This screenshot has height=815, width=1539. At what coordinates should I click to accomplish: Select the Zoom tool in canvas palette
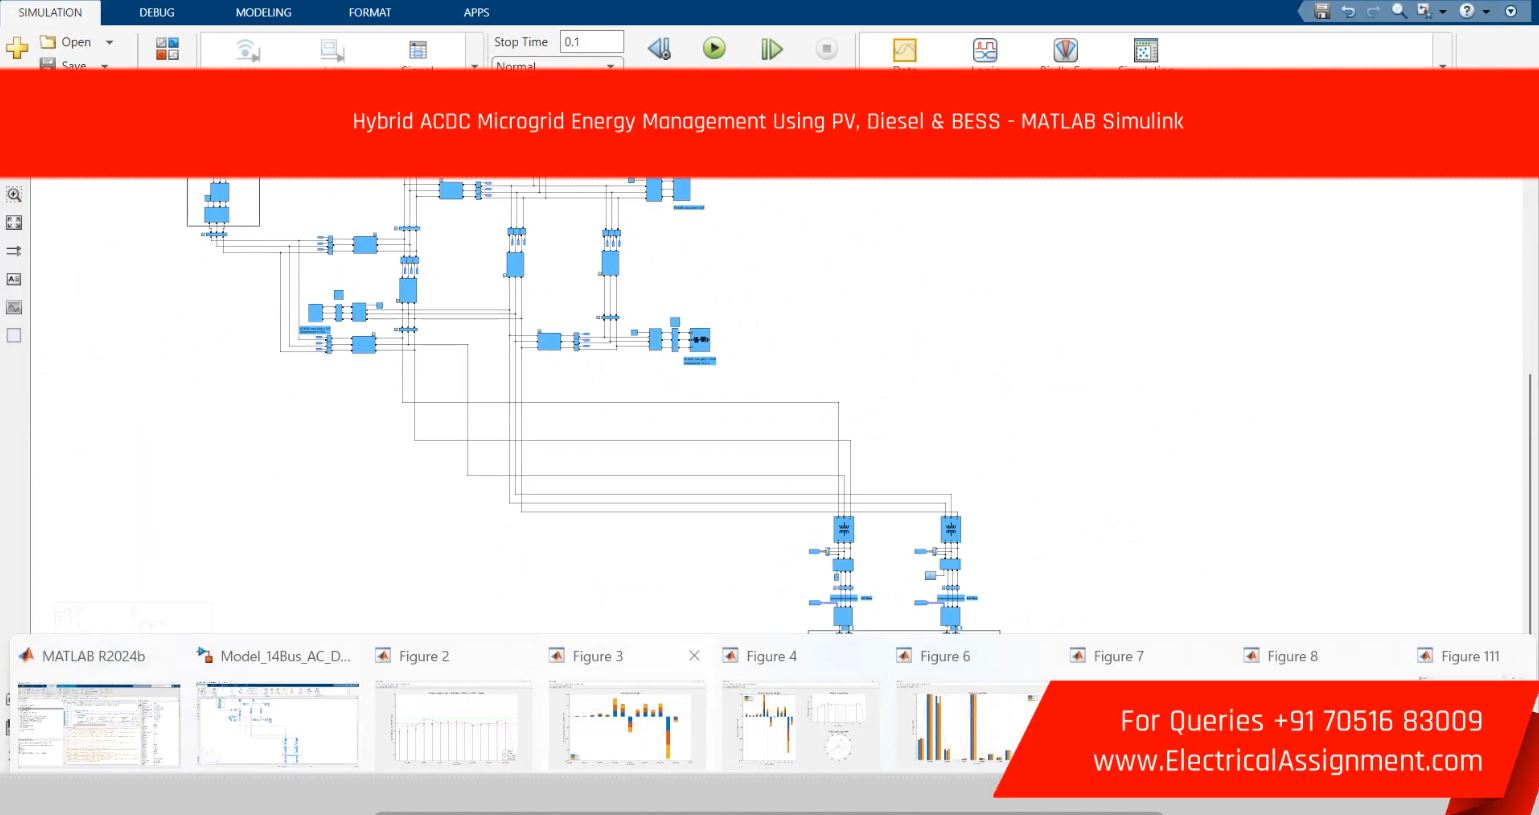(x=14, y=195)
